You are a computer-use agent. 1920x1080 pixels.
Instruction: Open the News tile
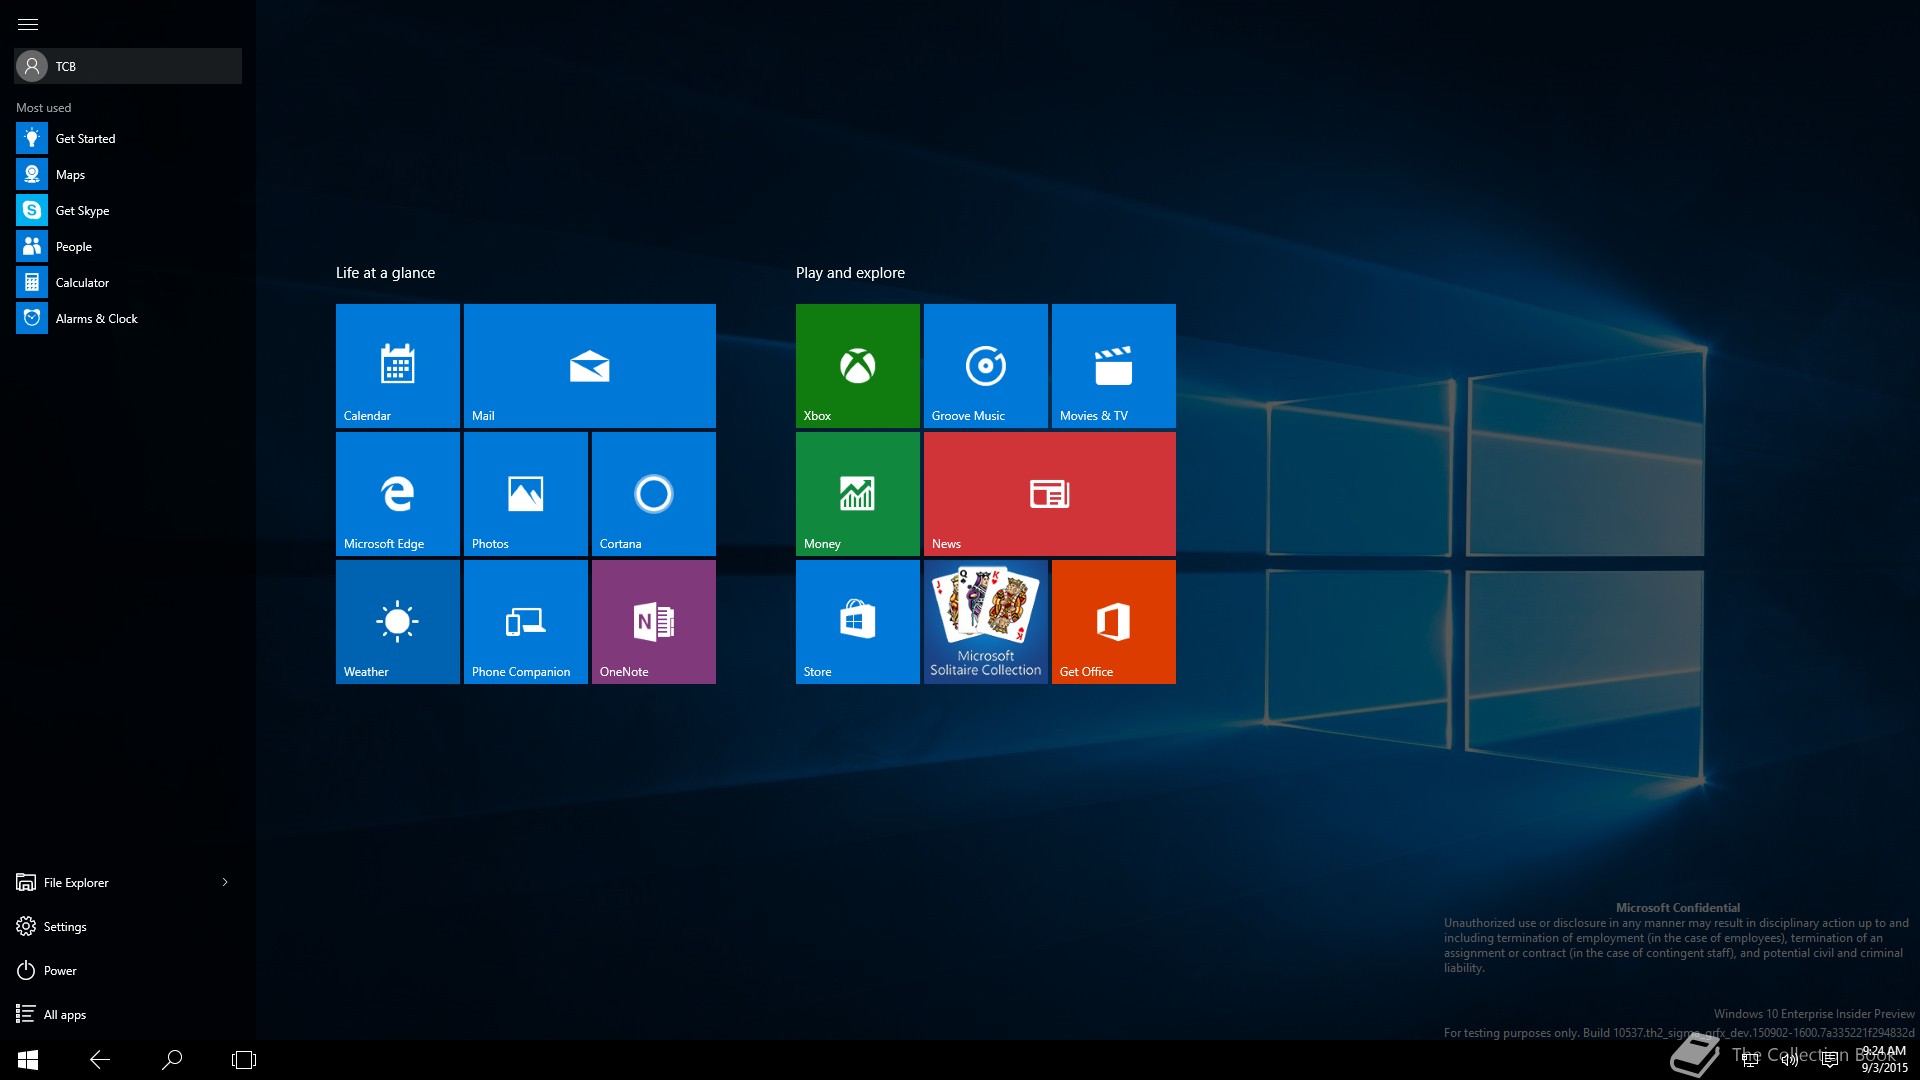[1050, 494]
